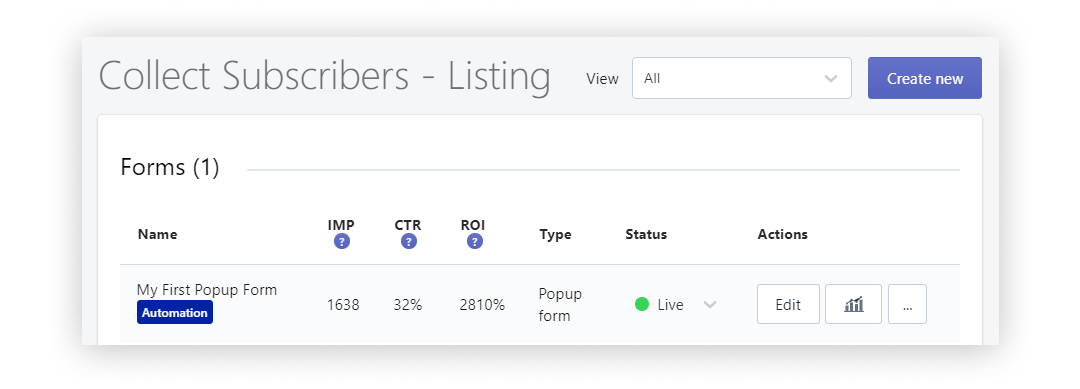Click the Forms (1) section heading
This screenshot has height=389, width=1080.
pyautogui.click(x=169, y=167)
